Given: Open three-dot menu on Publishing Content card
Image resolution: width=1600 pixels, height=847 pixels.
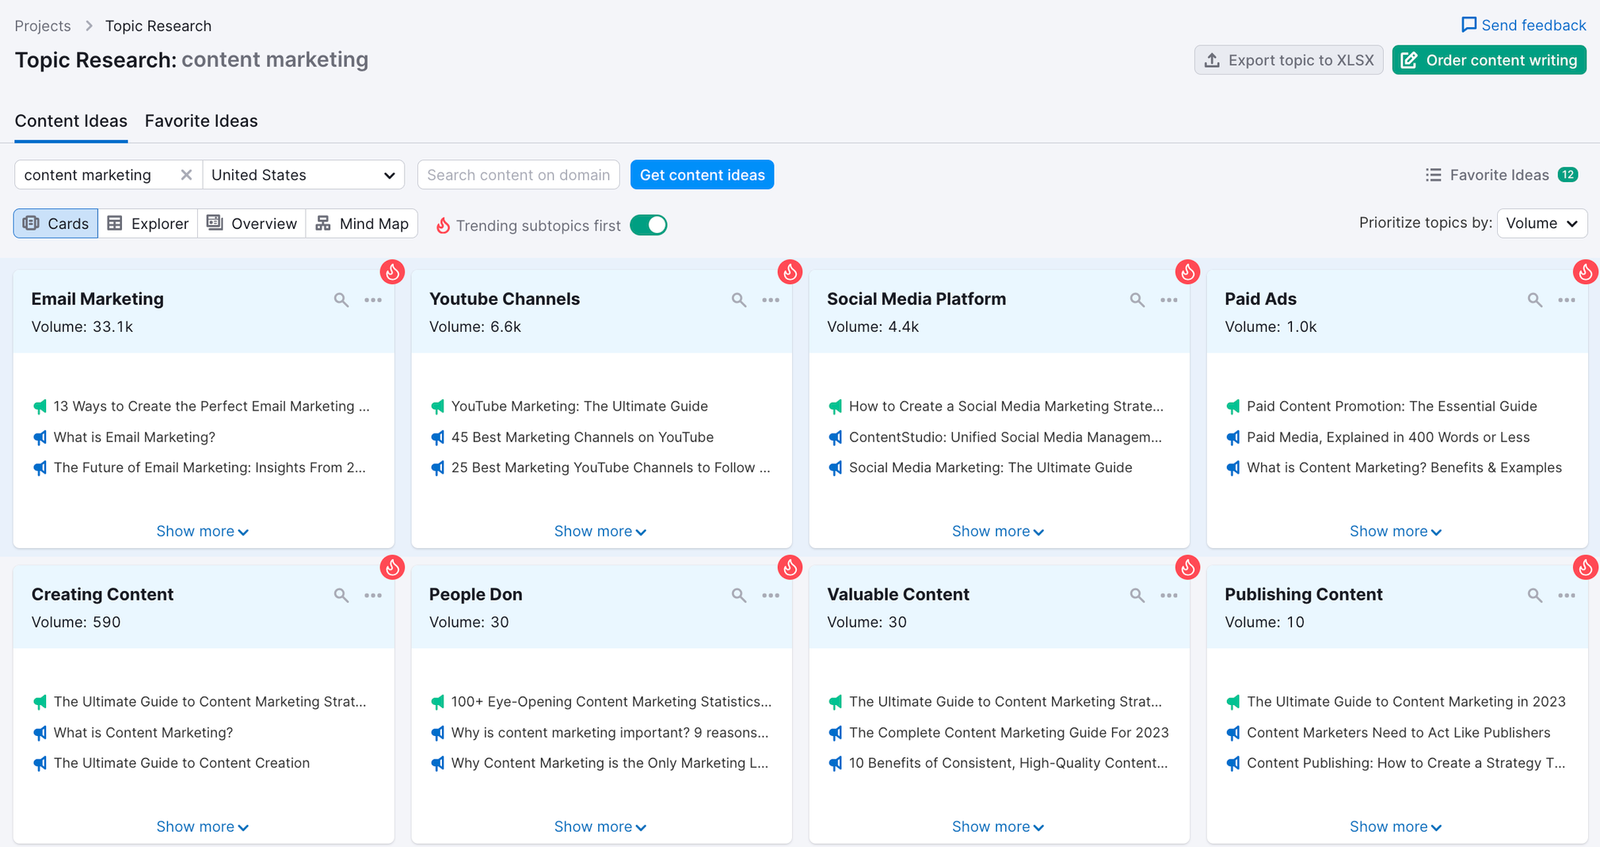Looking at the screenshot, I should point(1566,595).
